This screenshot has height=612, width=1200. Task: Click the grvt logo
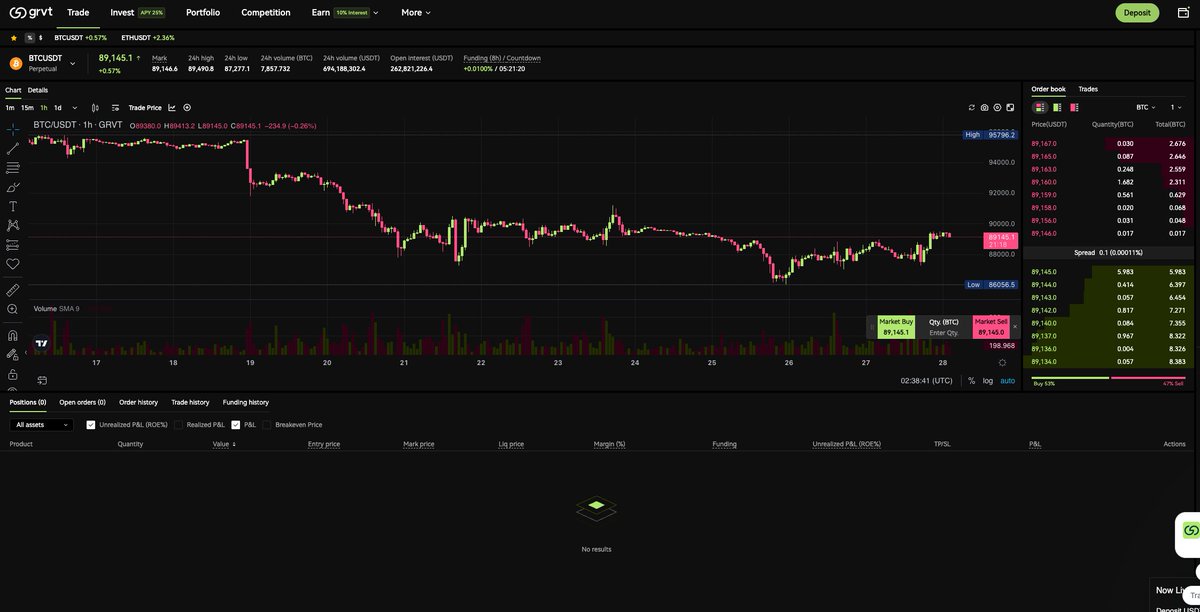(x=30, y=12)
